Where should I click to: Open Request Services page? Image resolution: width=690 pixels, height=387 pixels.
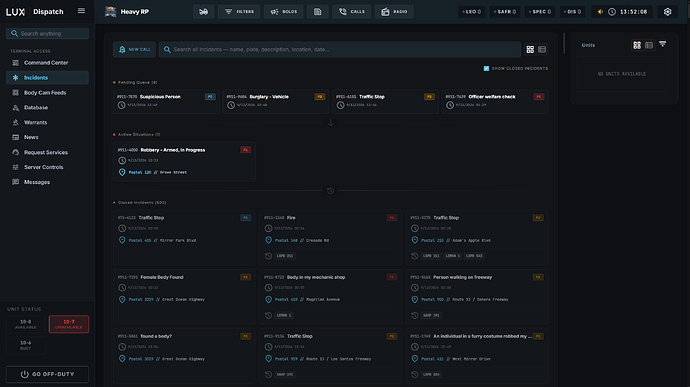pos(48,152)
